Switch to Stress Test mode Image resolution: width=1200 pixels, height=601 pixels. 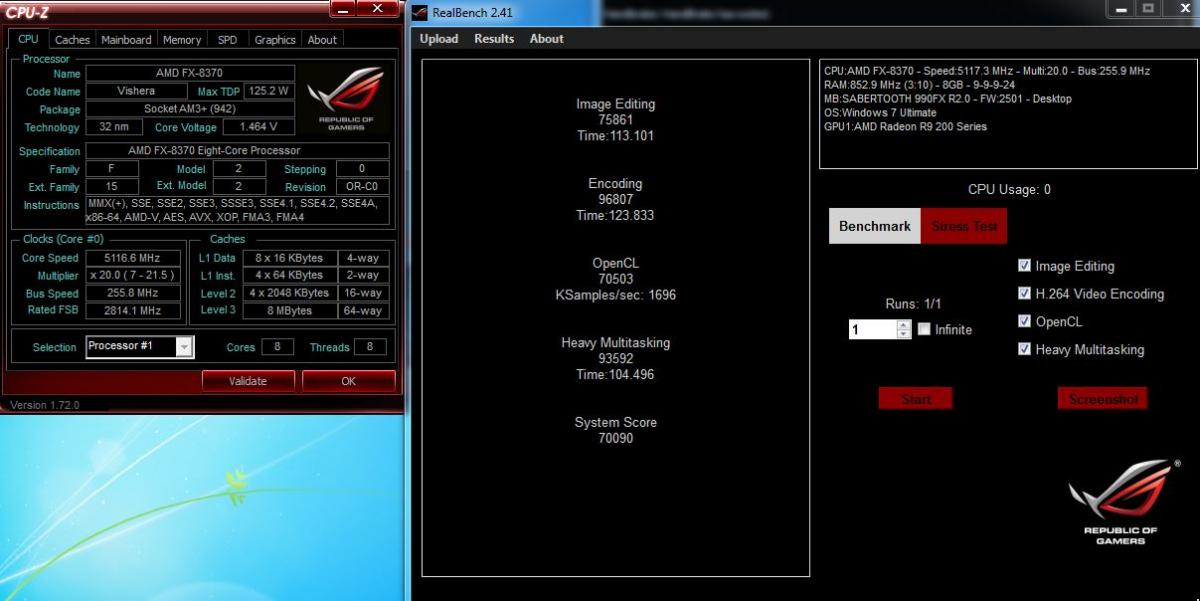pos(964,226)
